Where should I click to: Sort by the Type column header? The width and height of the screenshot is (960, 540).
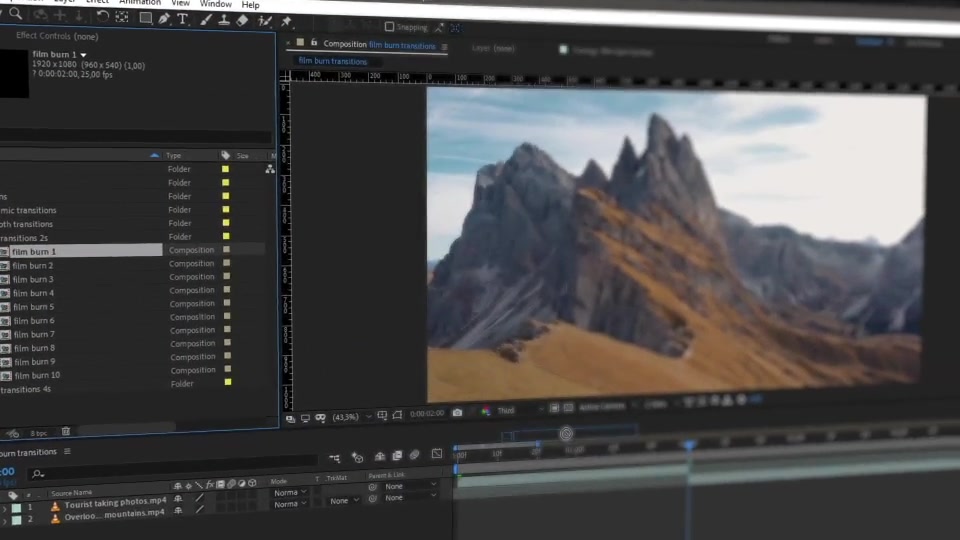tap(174, 156)
